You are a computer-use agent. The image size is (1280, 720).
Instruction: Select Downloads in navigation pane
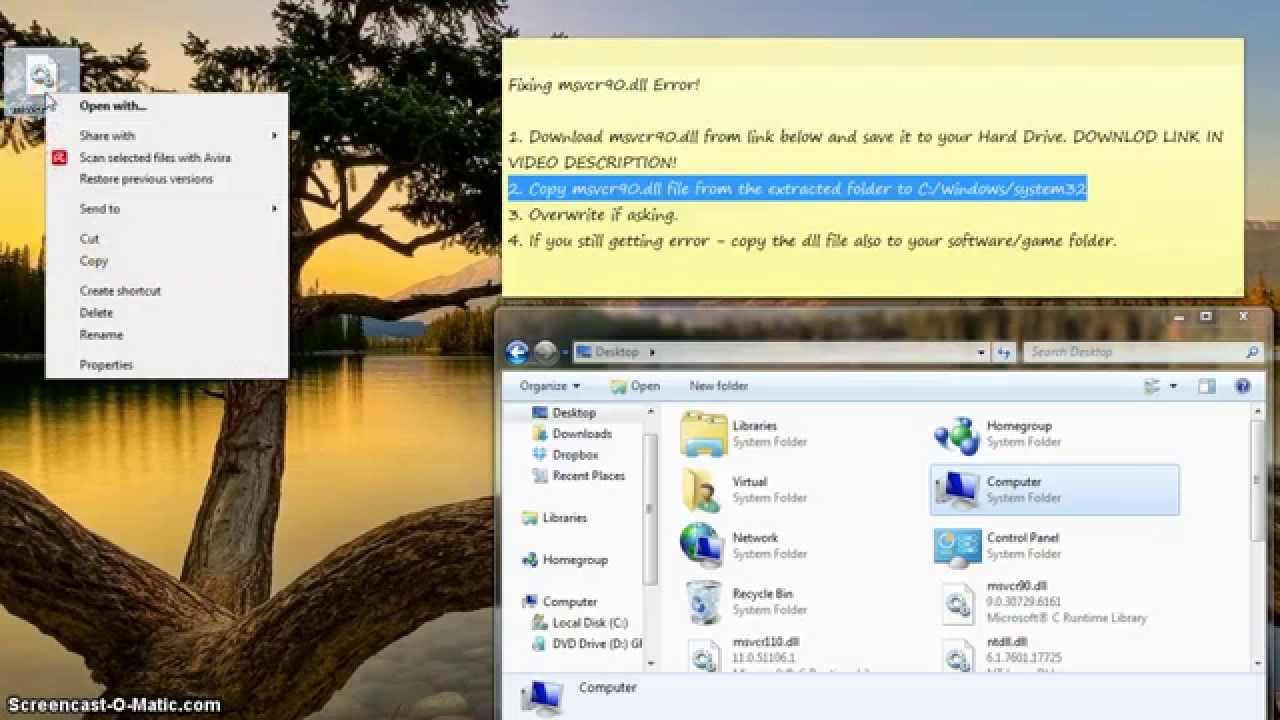click(x=581, y=434)
